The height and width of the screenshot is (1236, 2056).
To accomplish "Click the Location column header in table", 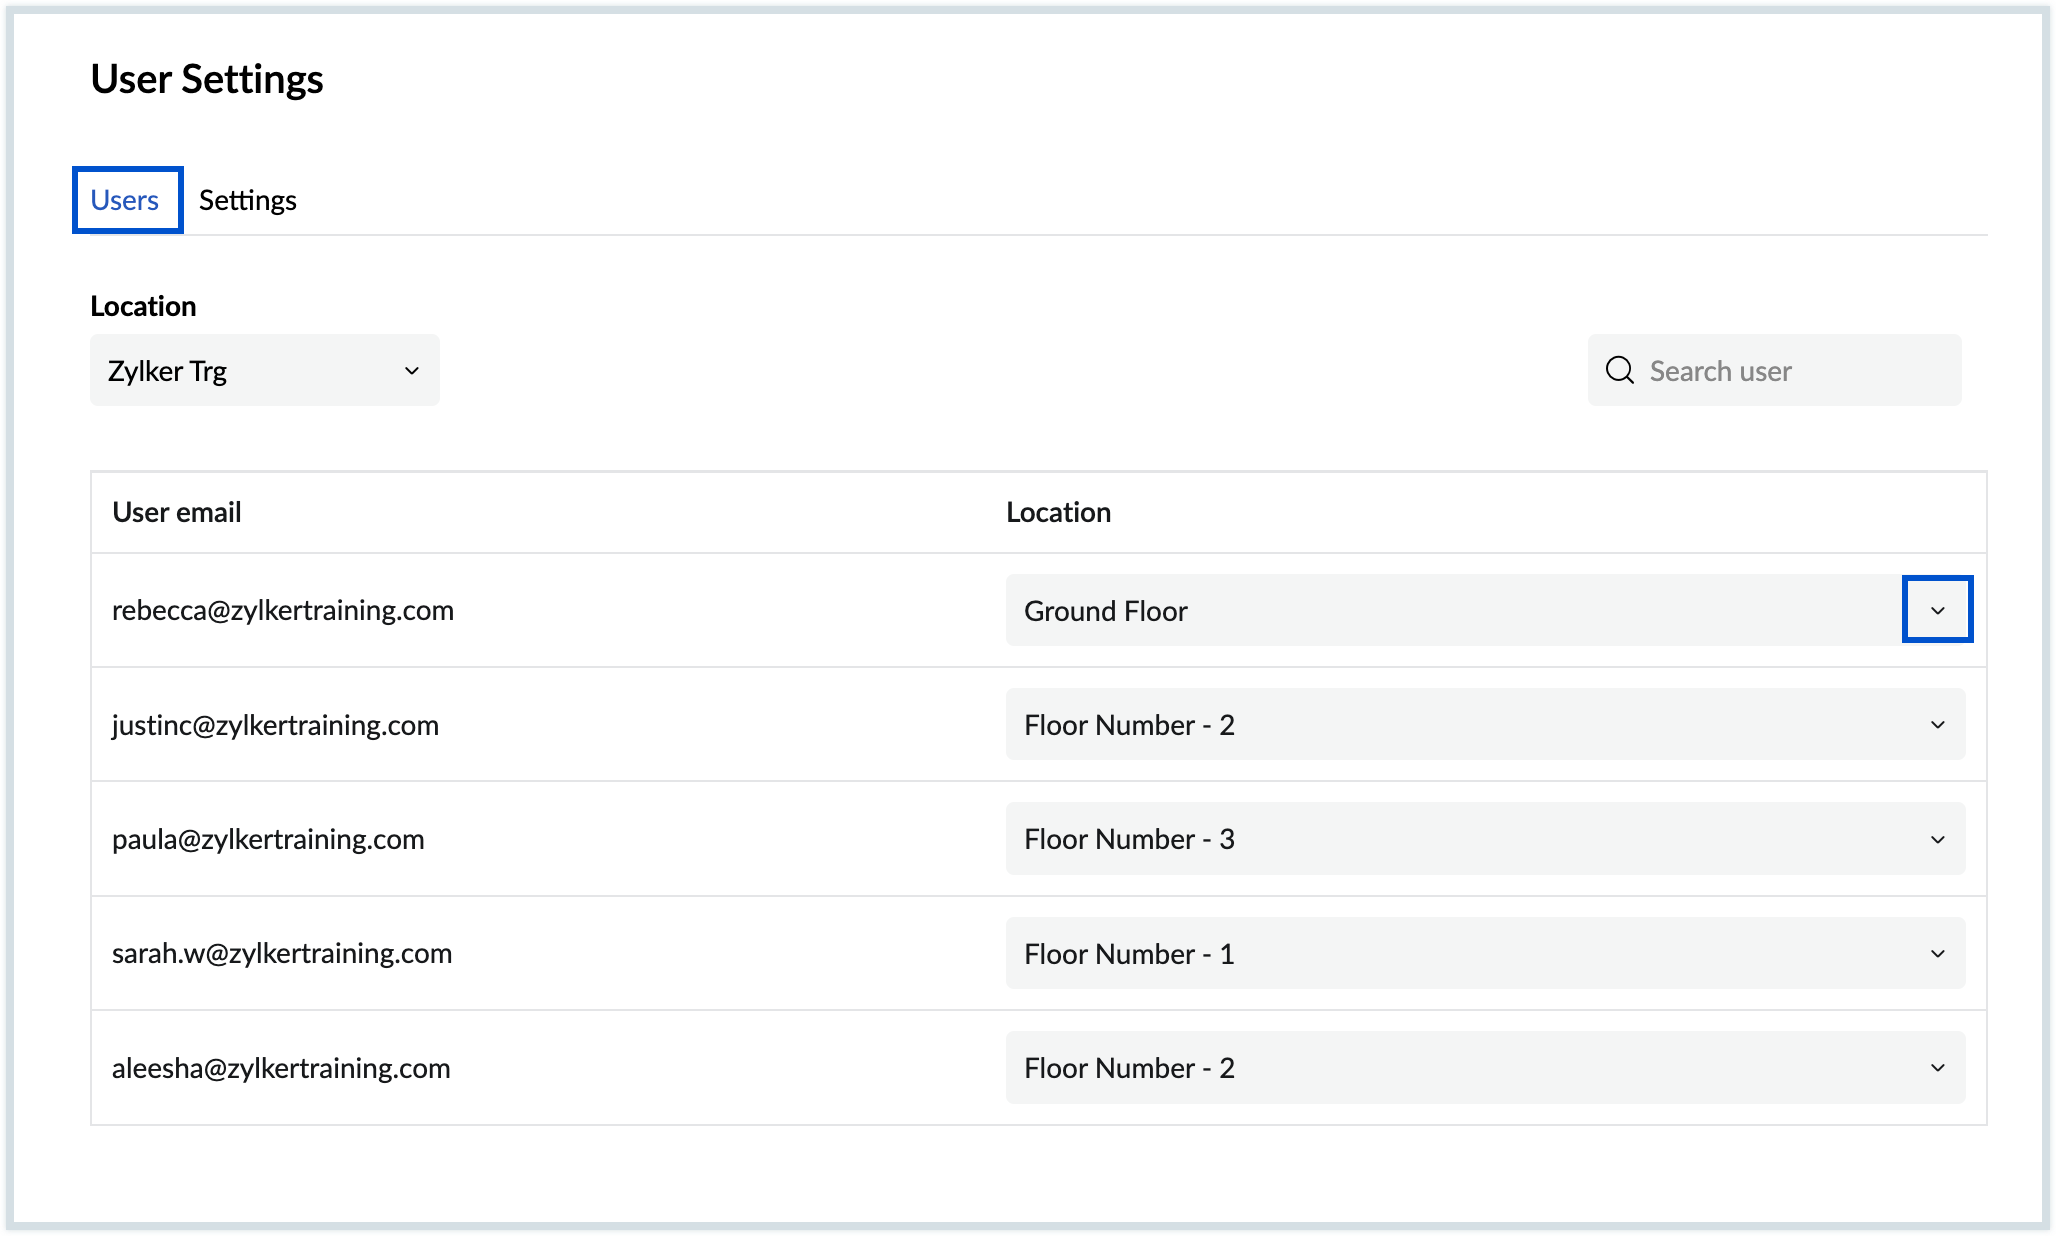I will pos(1058,512).
